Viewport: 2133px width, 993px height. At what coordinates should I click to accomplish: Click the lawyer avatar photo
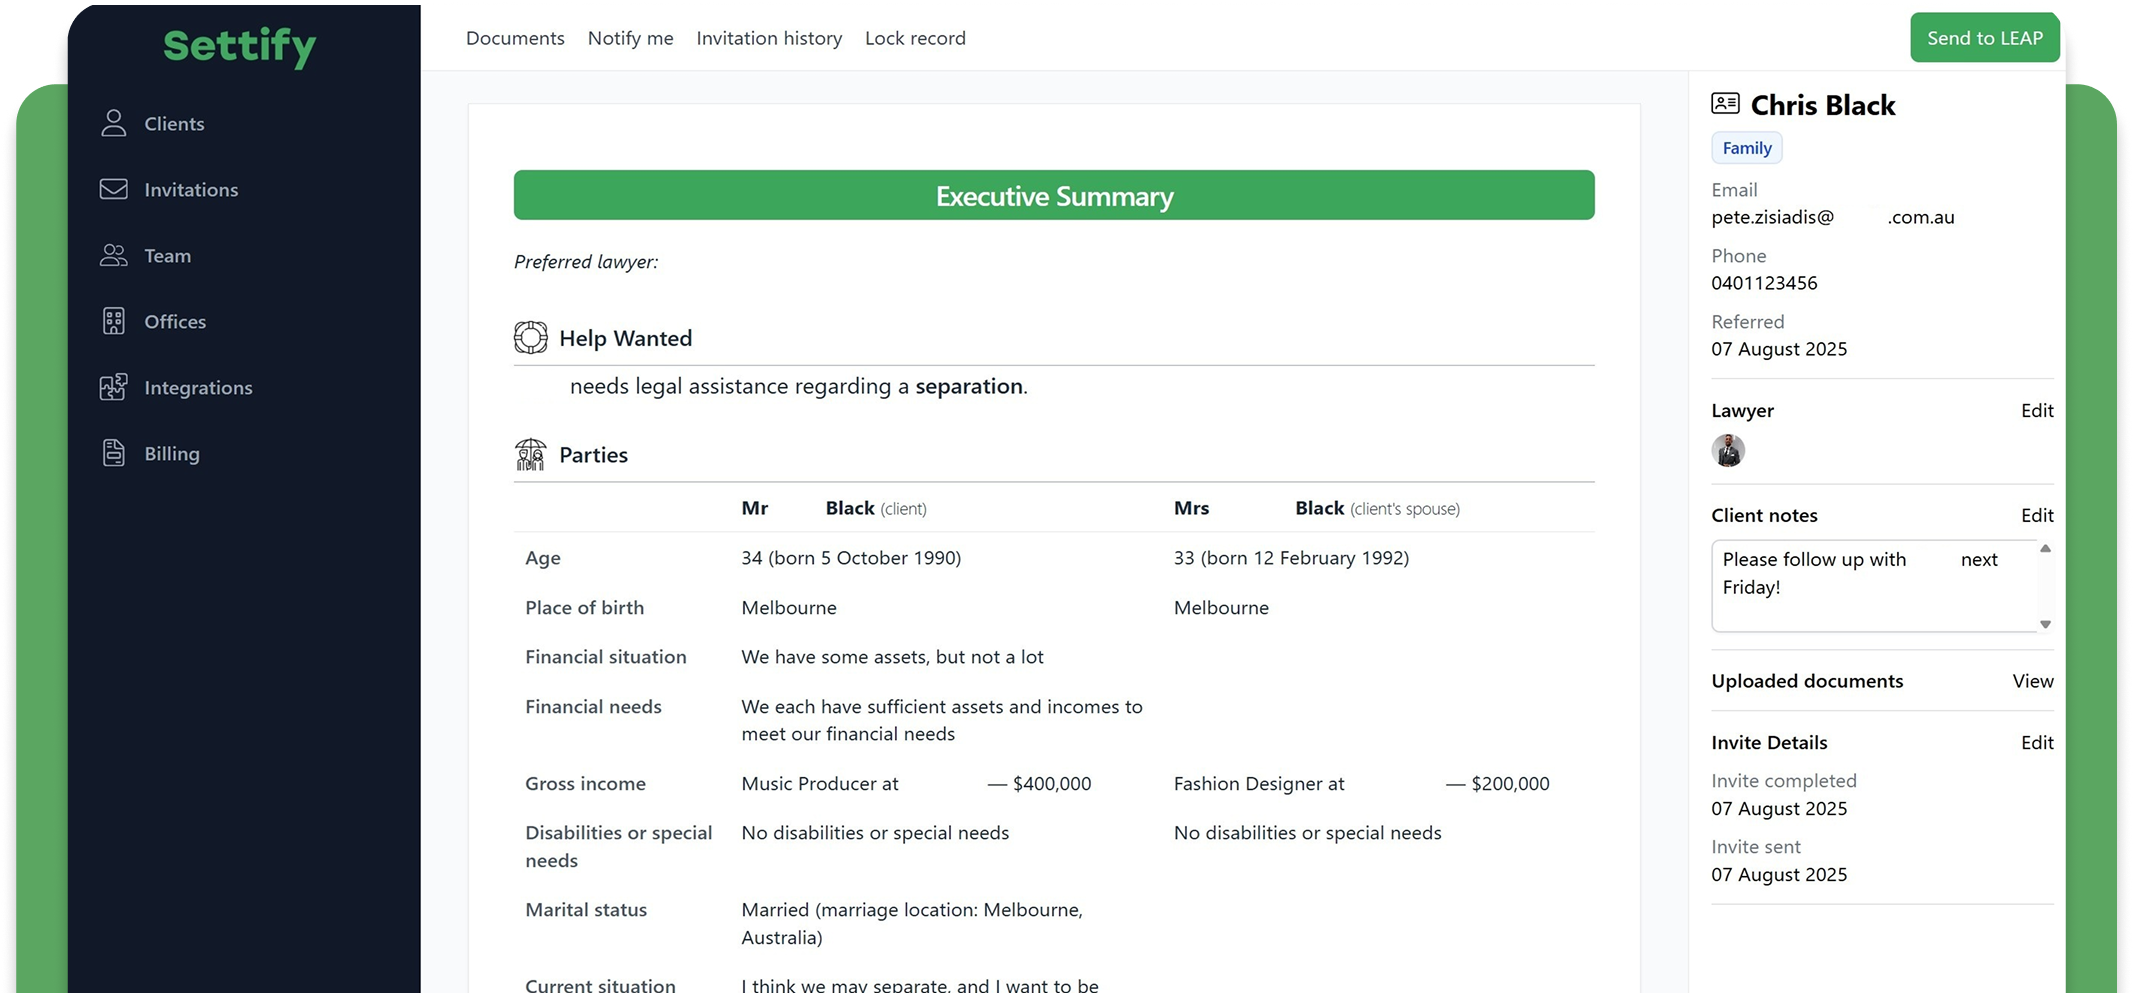1728,450
